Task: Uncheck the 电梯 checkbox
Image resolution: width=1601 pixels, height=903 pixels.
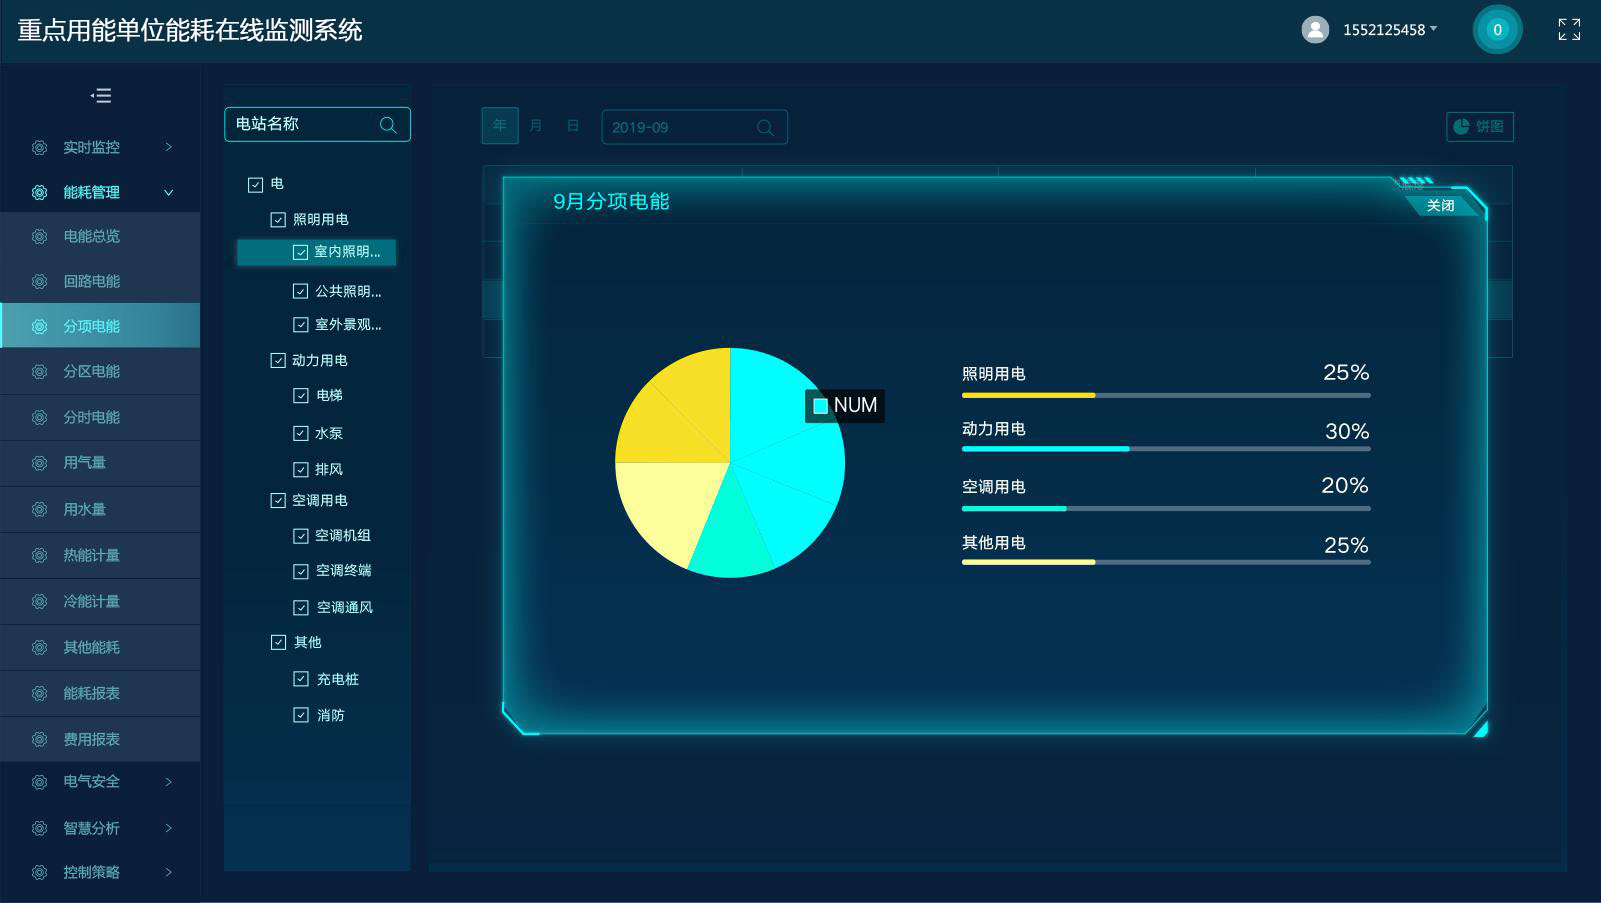Action: tap(300, 396)
